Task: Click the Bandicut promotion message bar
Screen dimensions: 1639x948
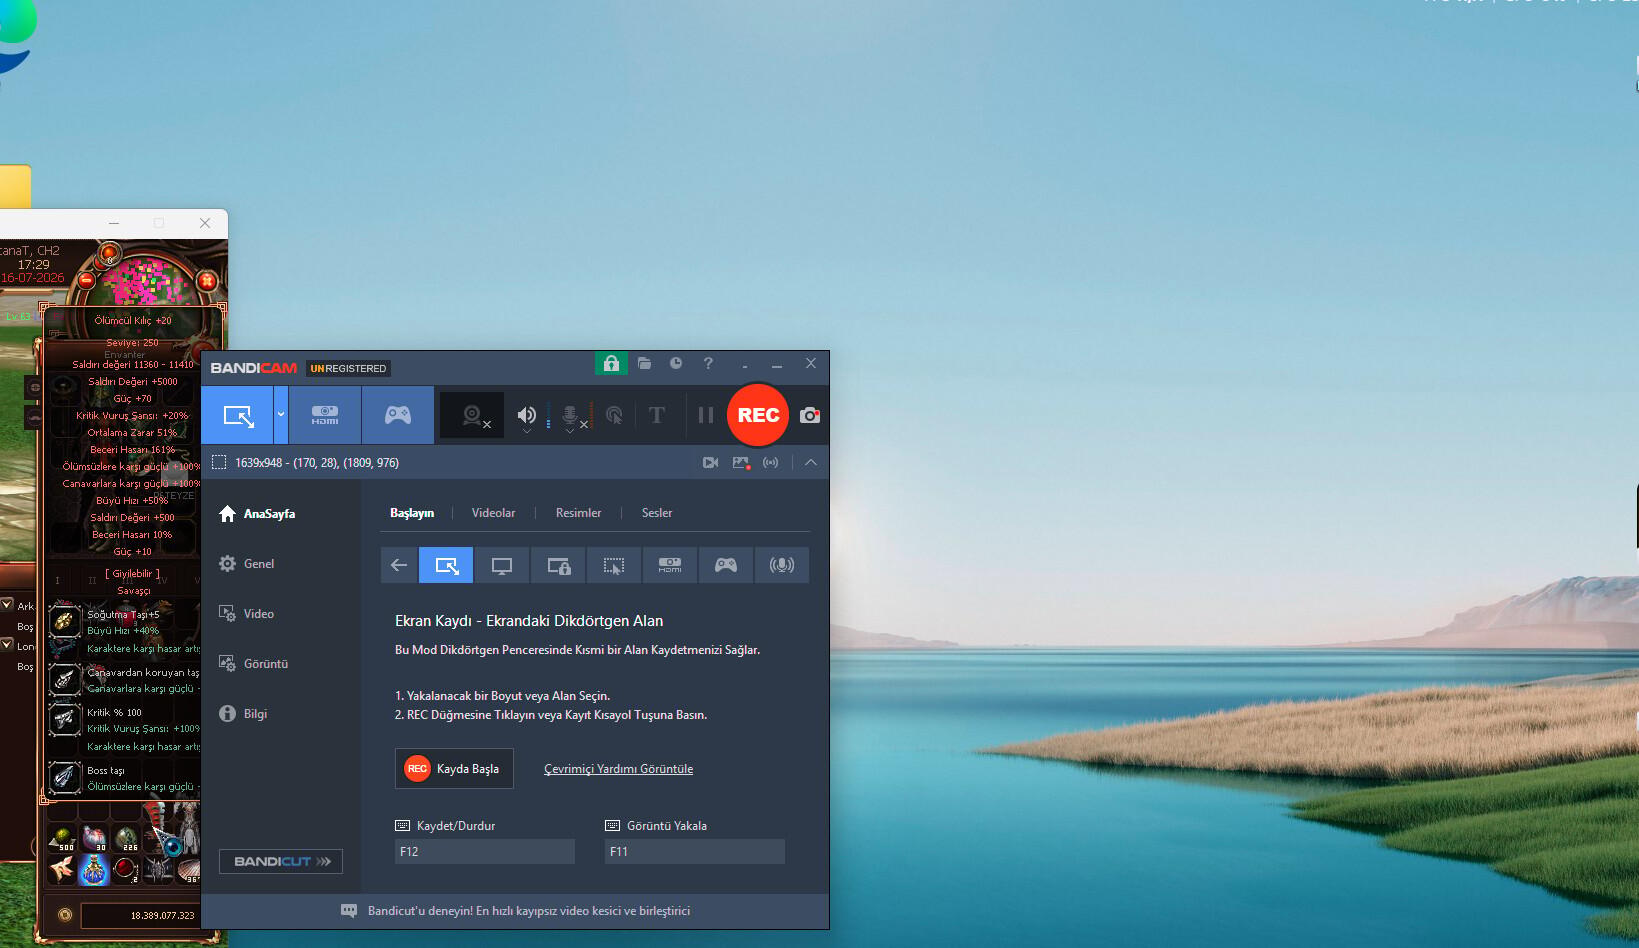Action: pyautogui.click(x=515, y=911)
